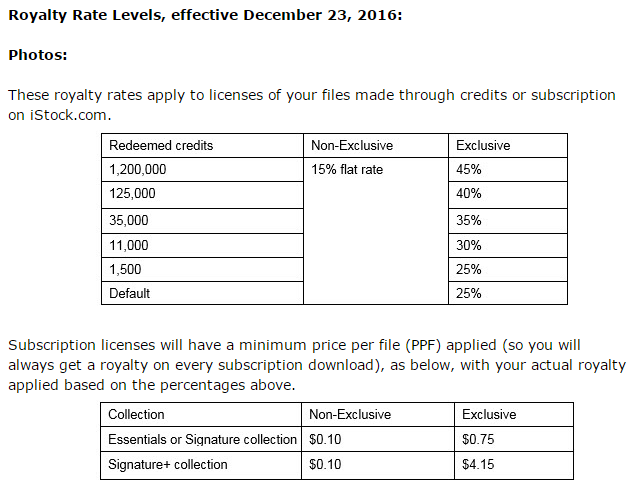Click Essentials or Signature collection cell
Image resolution: width=631 pixels, height=490 pixels.
tap(201, 439)
